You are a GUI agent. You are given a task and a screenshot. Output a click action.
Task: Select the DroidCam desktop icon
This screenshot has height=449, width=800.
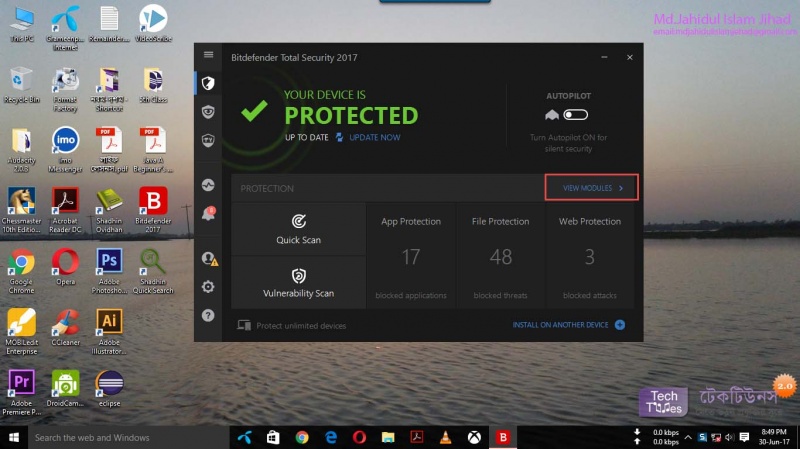click(65, 388)
